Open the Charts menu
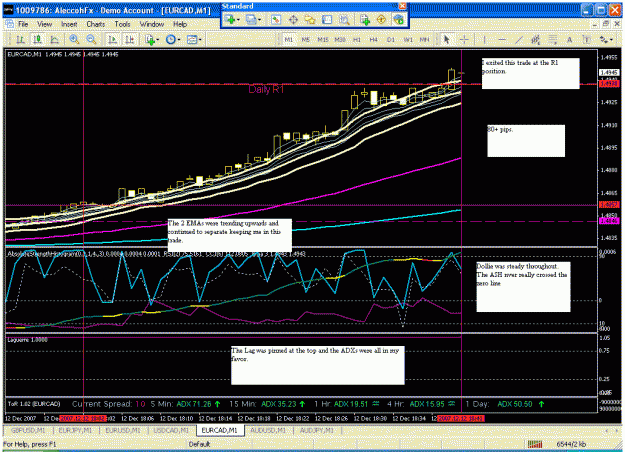625x452 pixels. (96, 24)
